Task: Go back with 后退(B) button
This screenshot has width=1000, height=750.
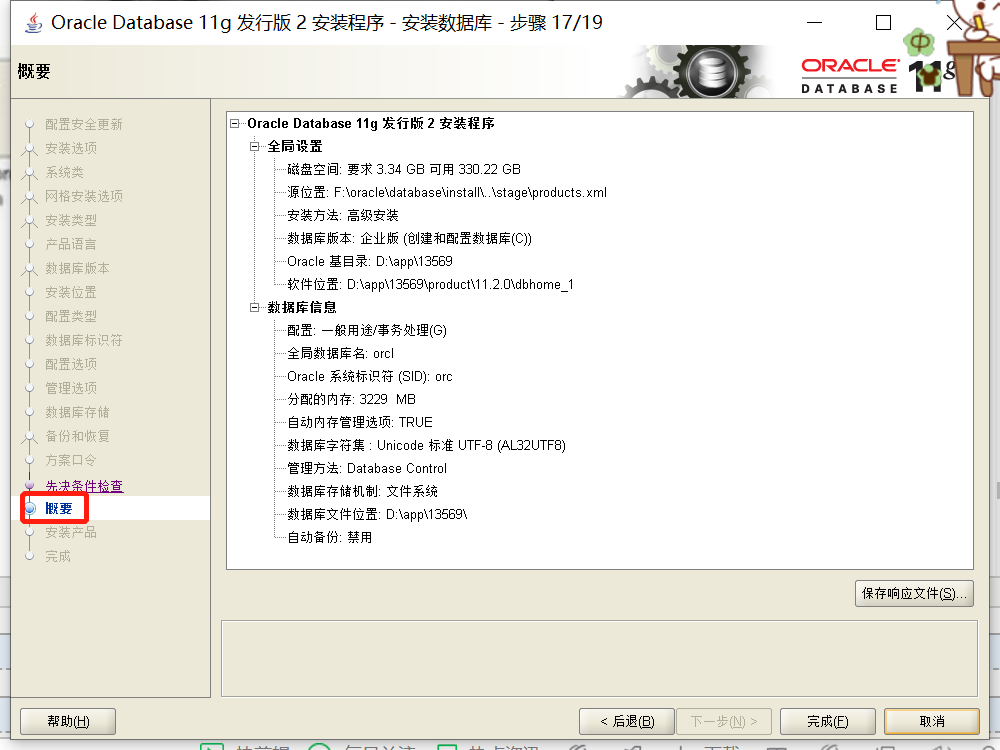Action: [627, 721]
